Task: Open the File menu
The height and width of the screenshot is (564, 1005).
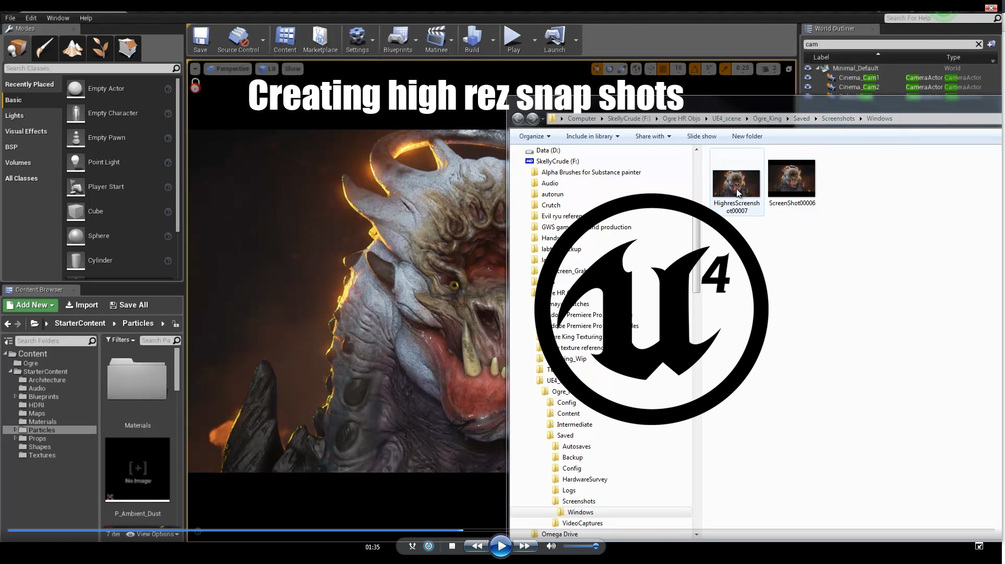Action: tap(10, 18)
